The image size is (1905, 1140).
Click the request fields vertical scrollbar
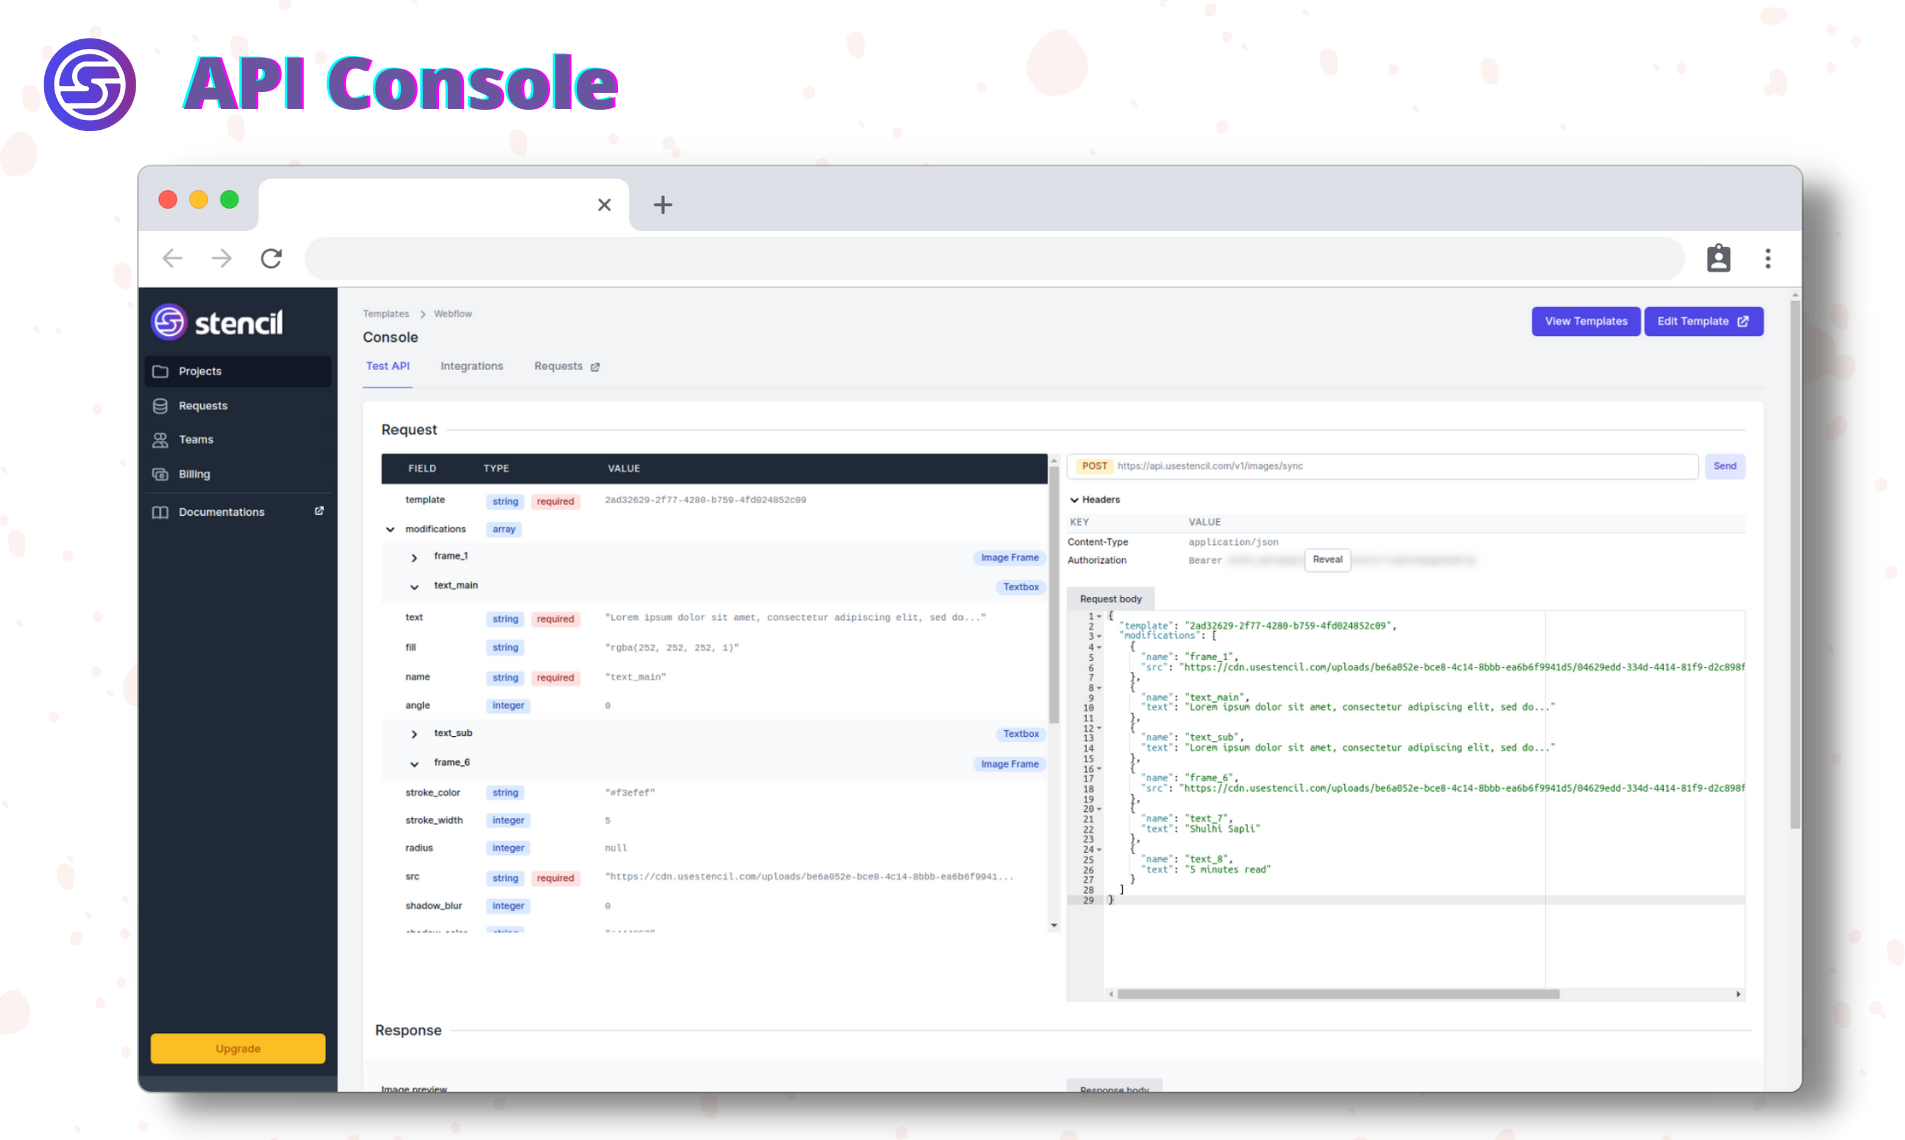[1054, 594]
